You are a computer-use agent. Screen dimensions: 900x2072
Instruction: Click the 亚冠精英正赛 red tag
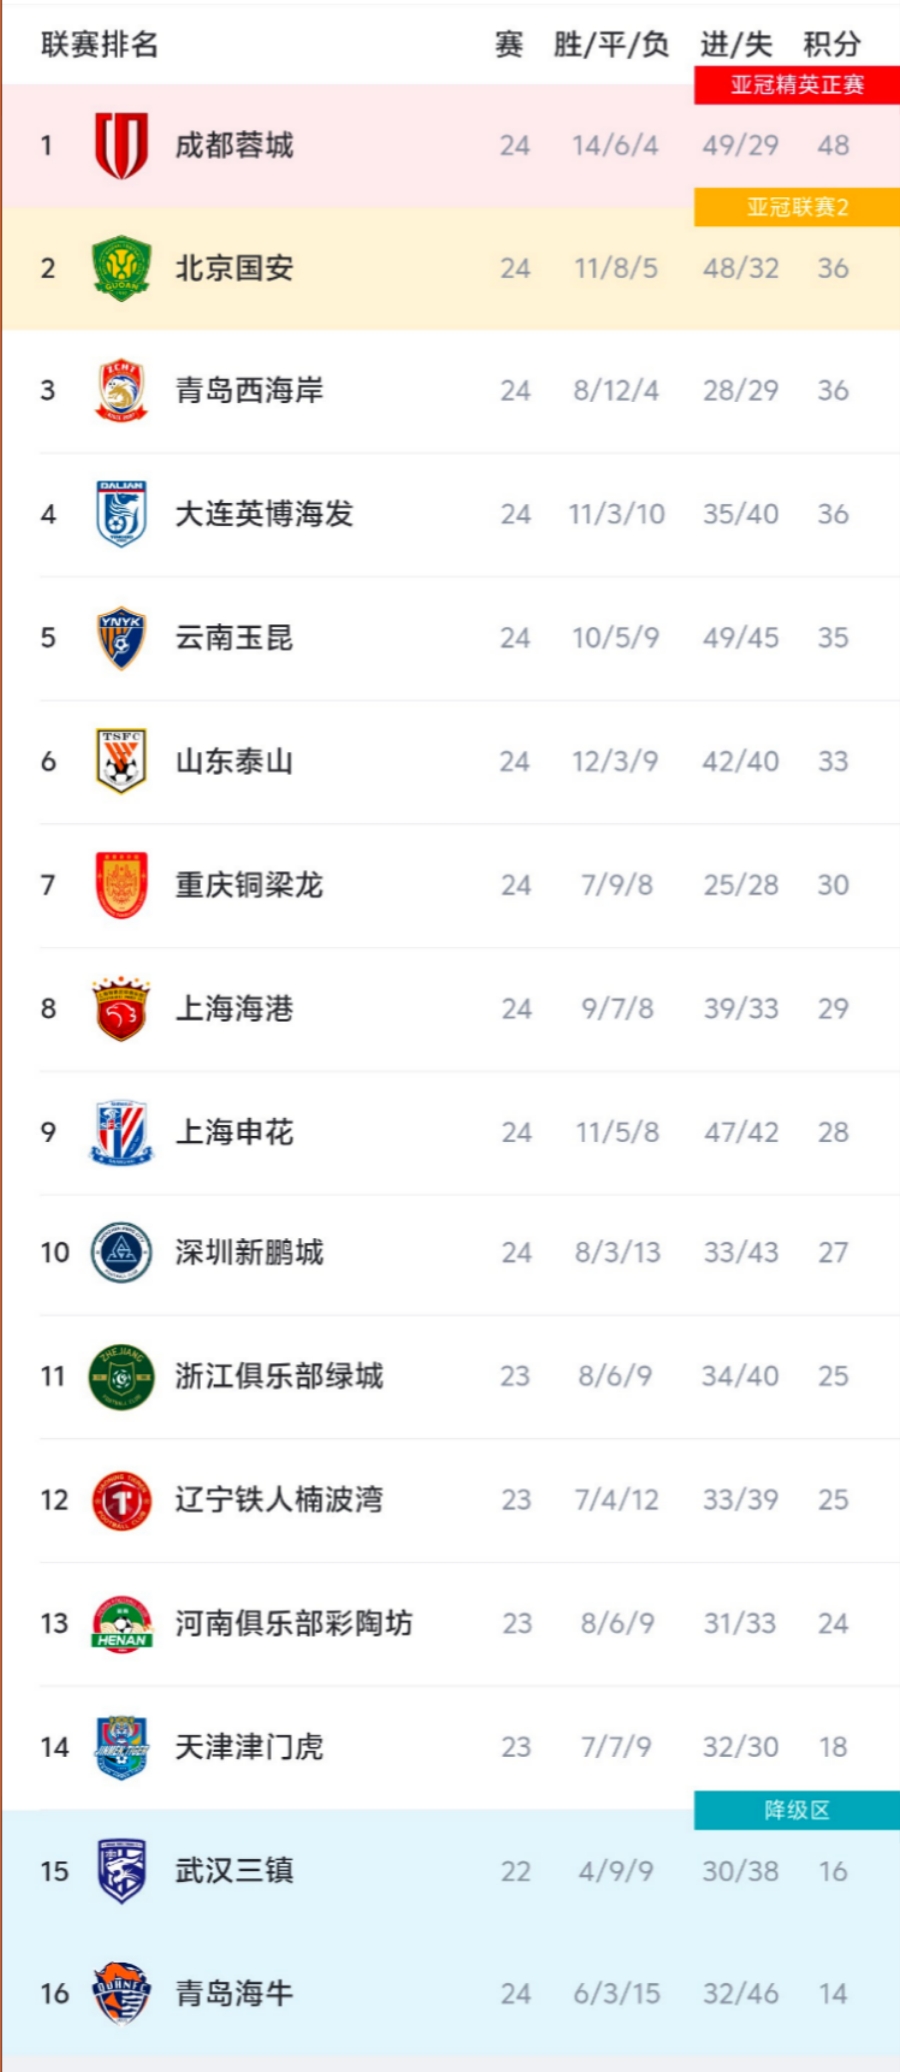click(x=797, y=85)
